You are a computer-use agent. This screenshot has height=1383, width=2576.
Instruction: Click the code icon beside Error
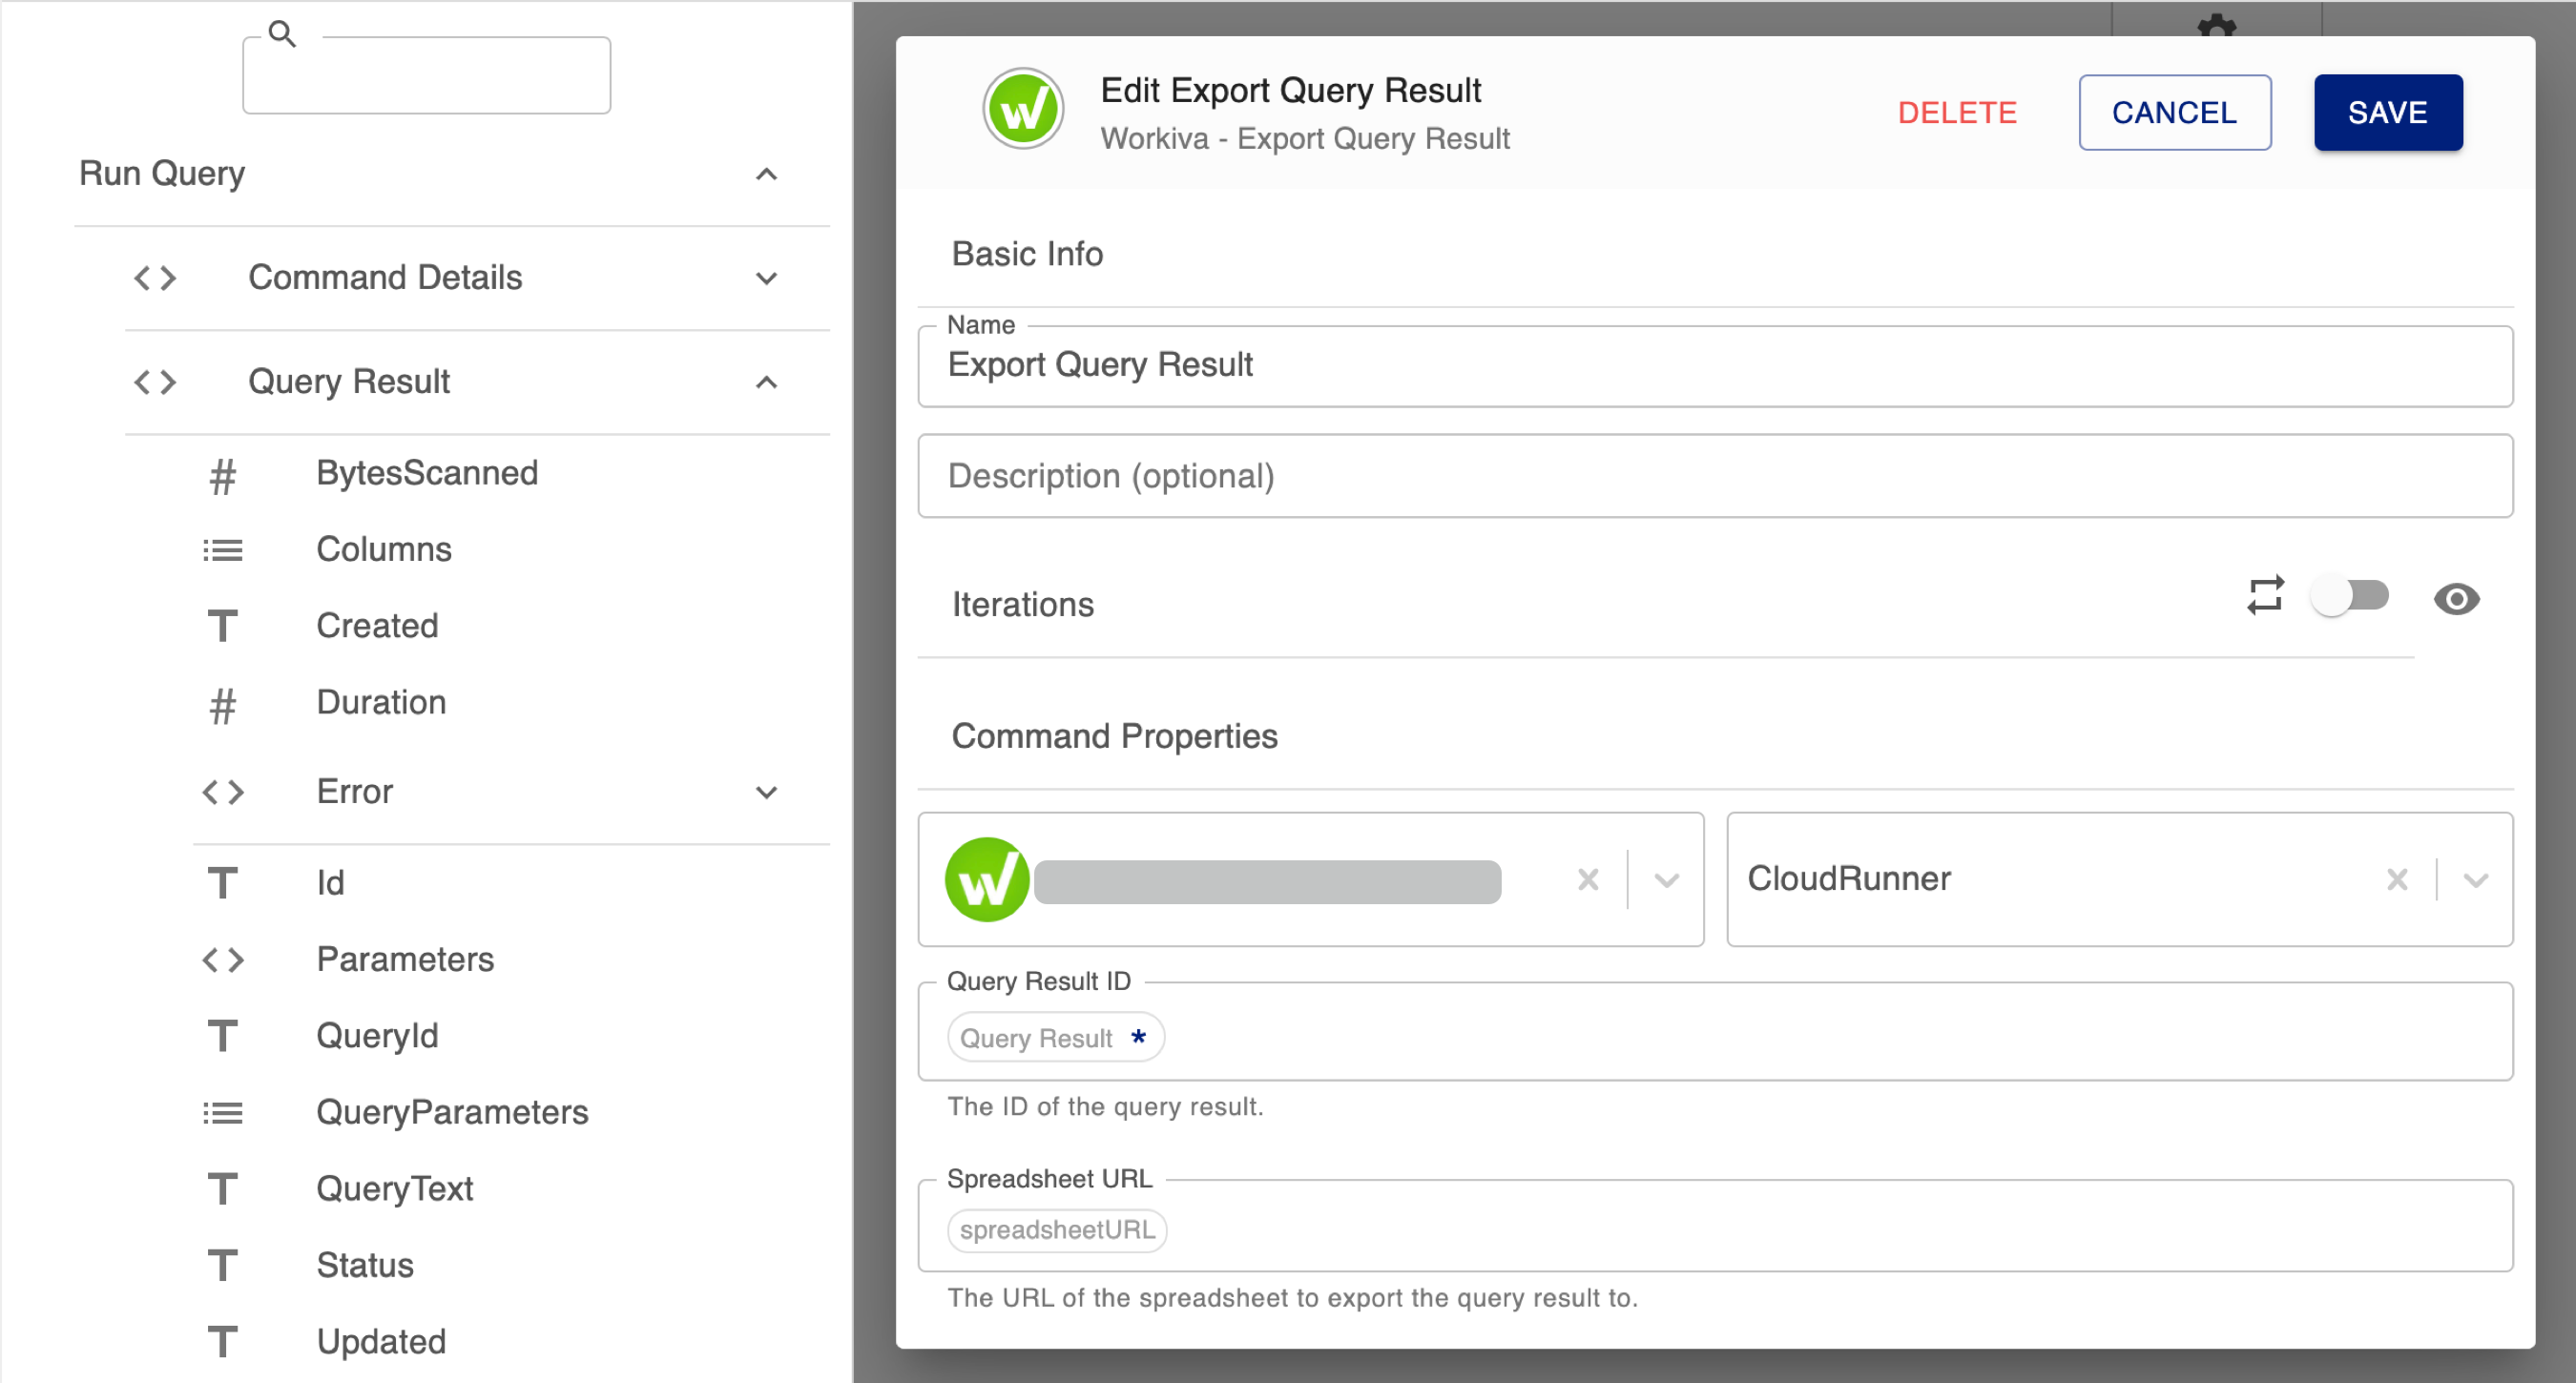click(223, 792)
